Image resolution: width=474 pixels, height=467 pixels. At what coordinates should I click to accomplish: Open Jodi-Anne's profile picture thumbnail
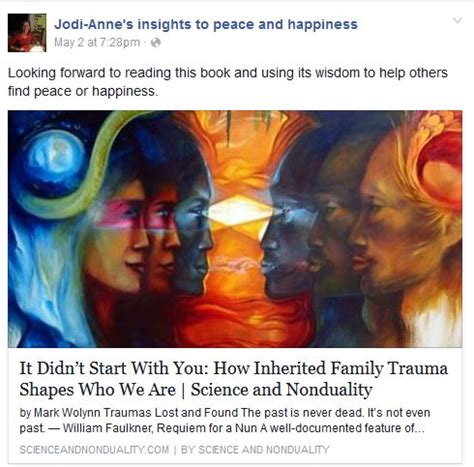(27, 33)
